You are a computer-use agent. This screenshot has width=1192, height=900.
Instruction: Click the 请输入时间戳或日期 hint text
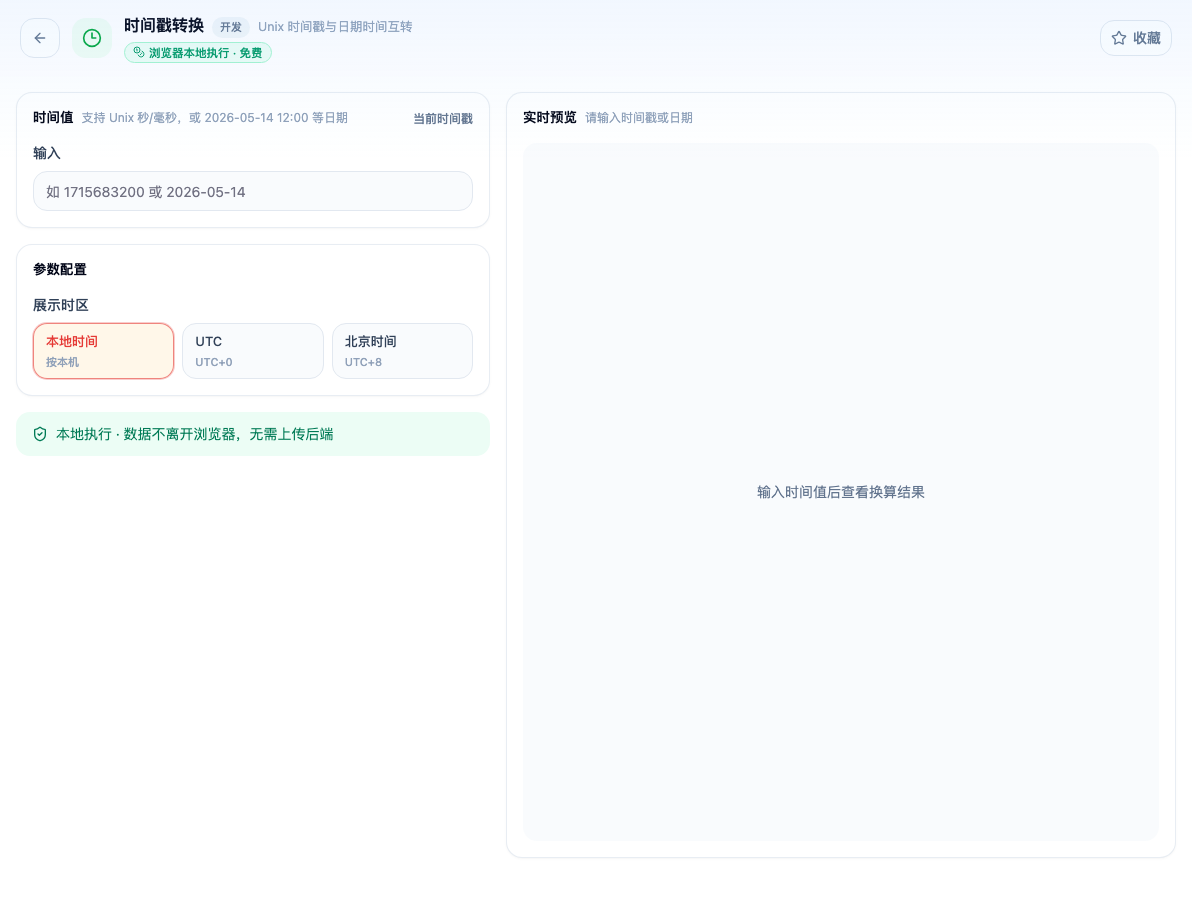pyautogui.click(x=639, y=118)
